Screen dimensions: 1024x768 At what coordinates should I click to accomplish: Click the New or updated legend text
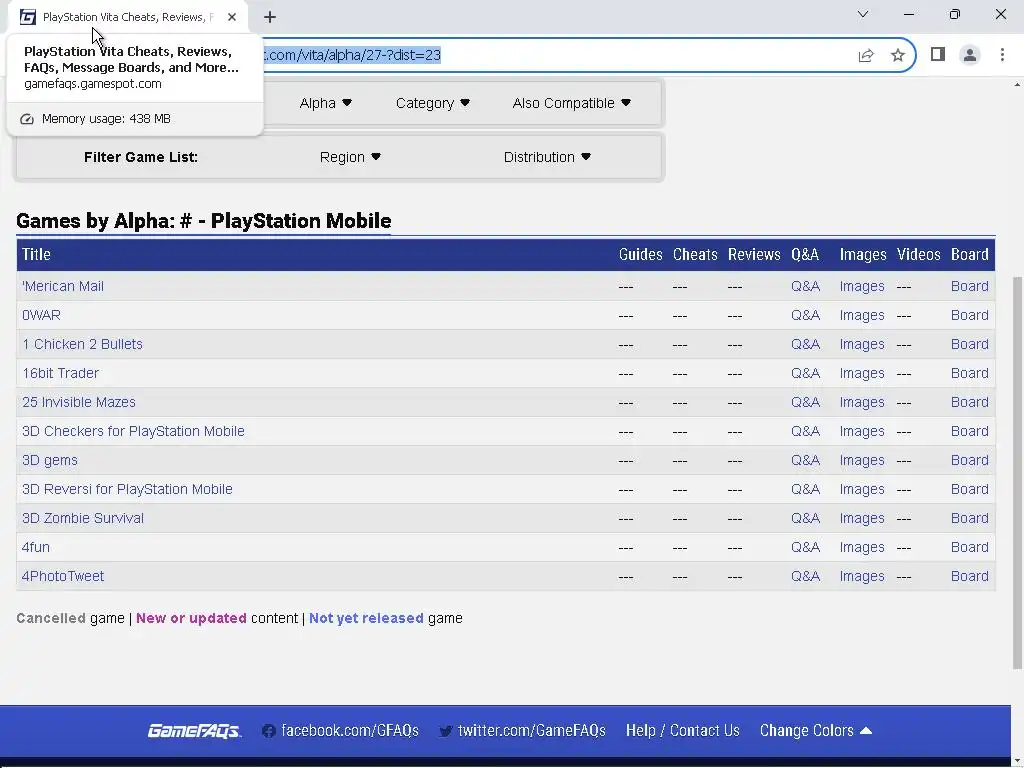coord(191,618)
